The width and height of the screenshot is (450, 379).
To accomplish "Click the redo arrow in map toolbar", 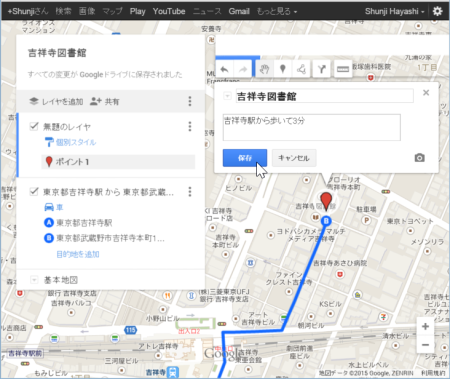I will coord(243,69).
